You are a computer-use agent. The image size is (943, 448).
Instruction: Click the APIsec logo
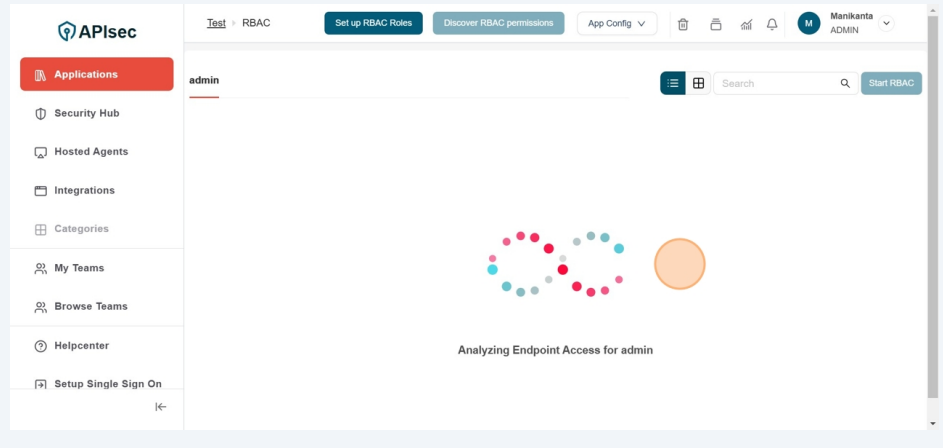[97, 31]
